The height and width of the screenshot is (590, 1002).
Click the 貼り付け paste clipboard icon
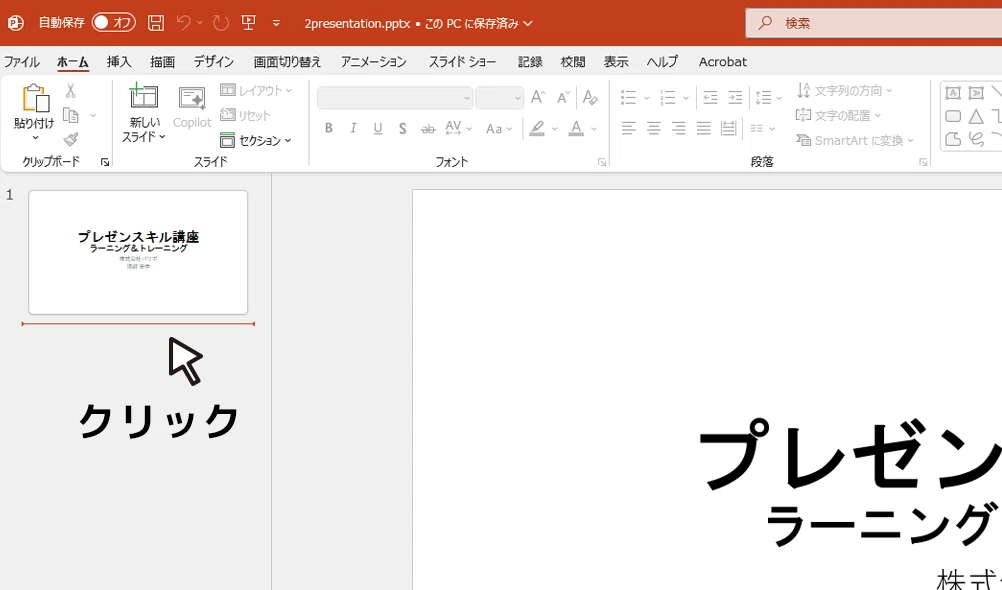click(35, 98)
